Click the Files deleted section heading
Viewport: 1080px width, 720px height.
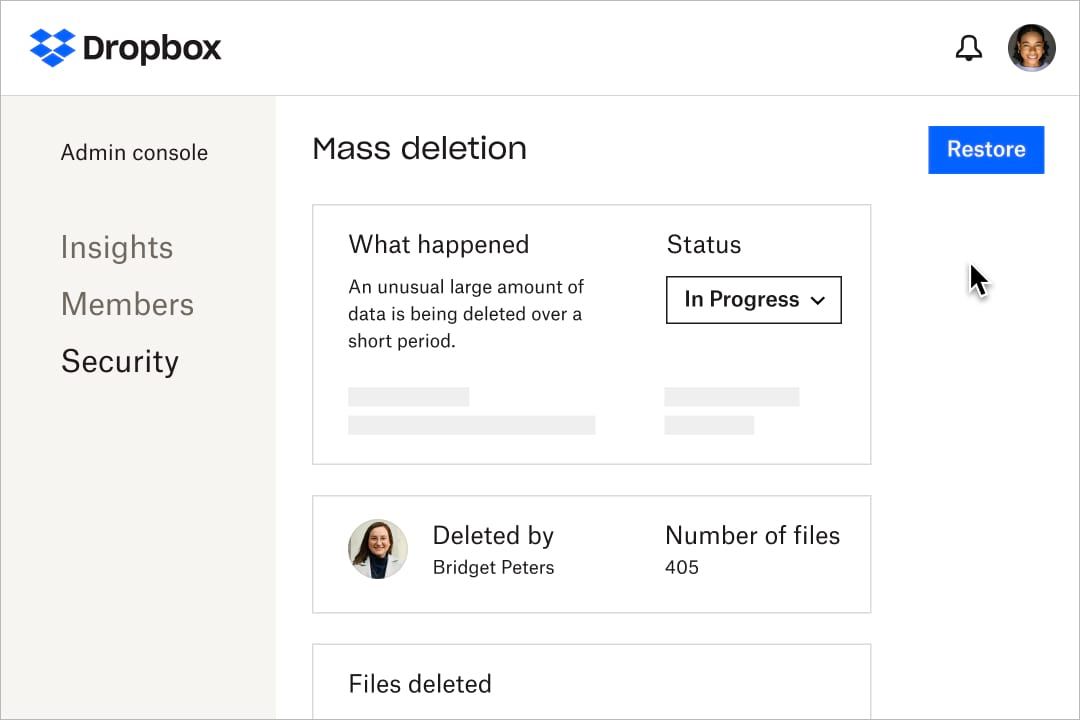pyautogui.click(x=420, y=684)
